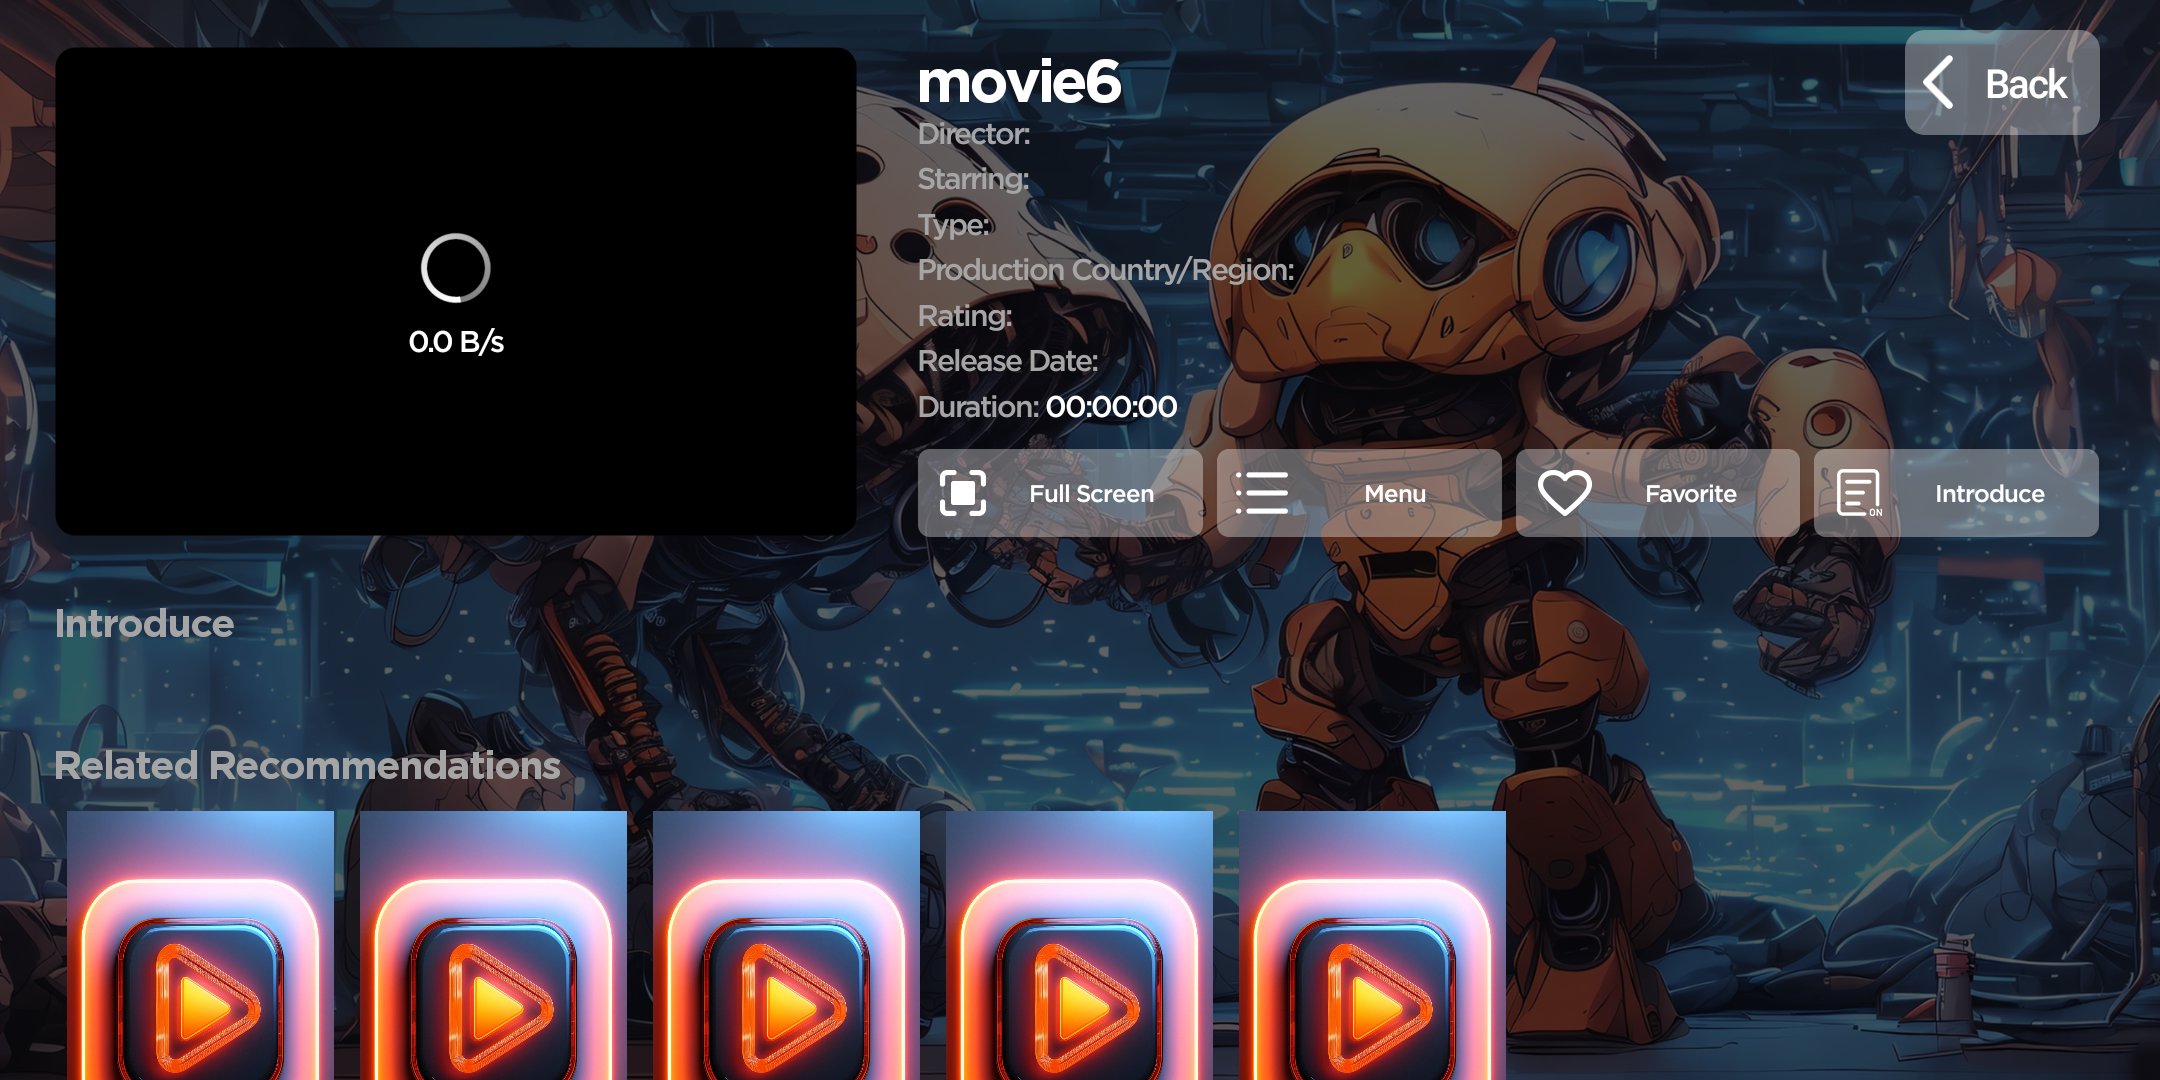Toggle the Introduce panel on
This screenshot has height=1080, width=2160.
1988,493
